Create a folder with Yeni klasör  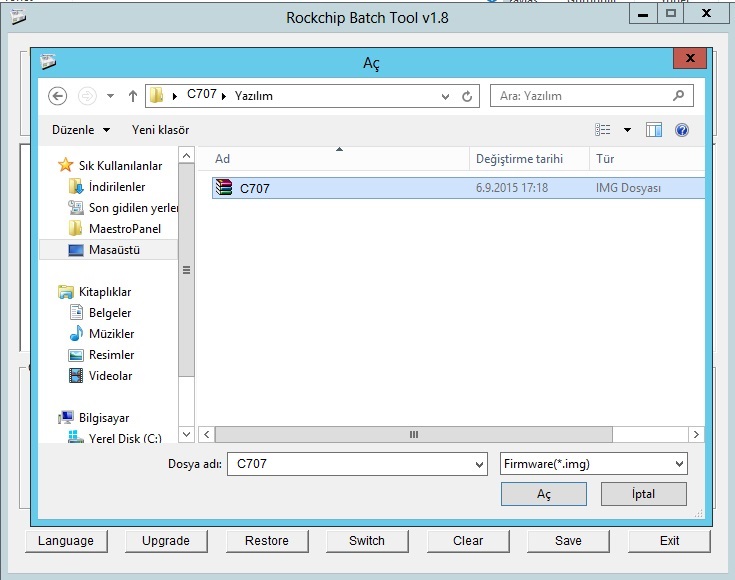click(x=160, y=130)
